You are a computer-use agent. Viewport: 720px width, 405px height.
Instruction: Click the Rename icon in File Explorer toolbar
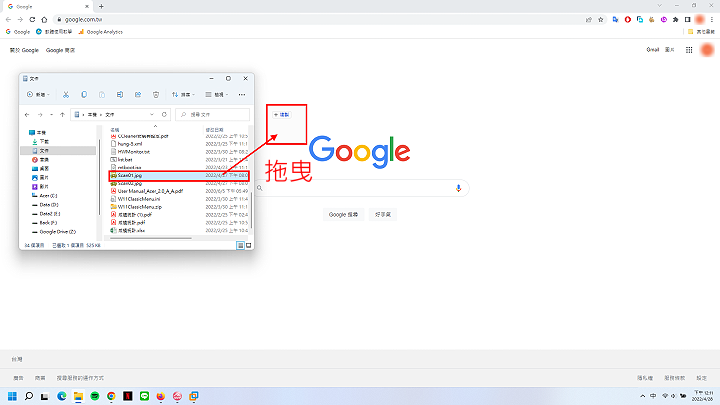120,95
